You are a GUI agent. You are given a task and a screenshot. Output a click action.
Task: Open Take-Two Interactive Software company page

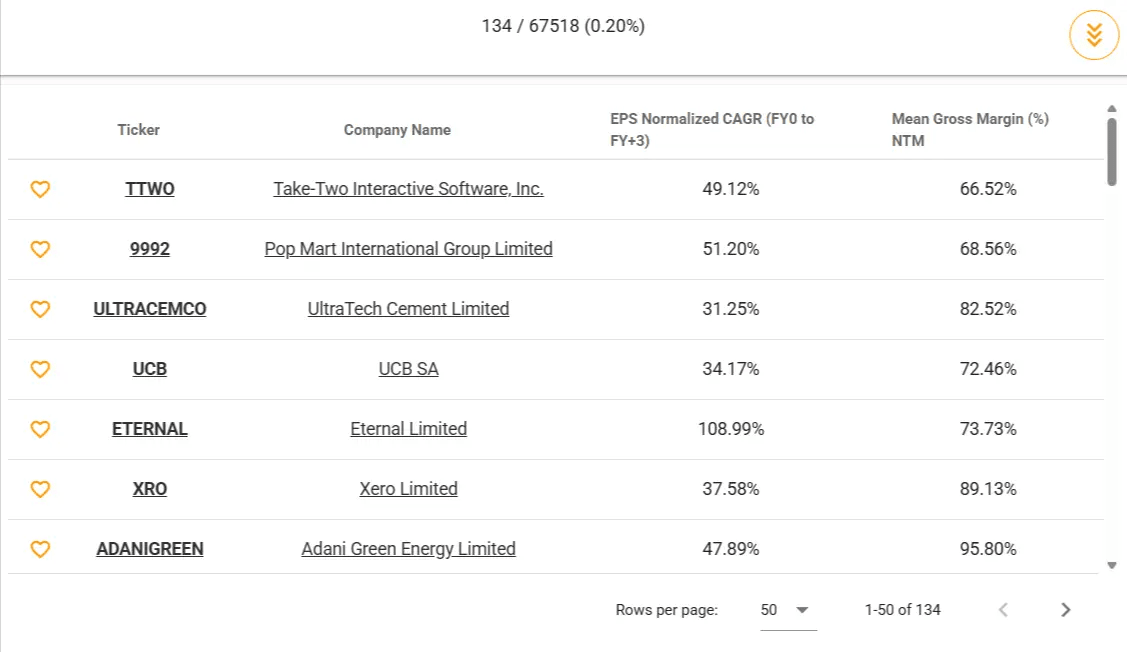(408, 189)
